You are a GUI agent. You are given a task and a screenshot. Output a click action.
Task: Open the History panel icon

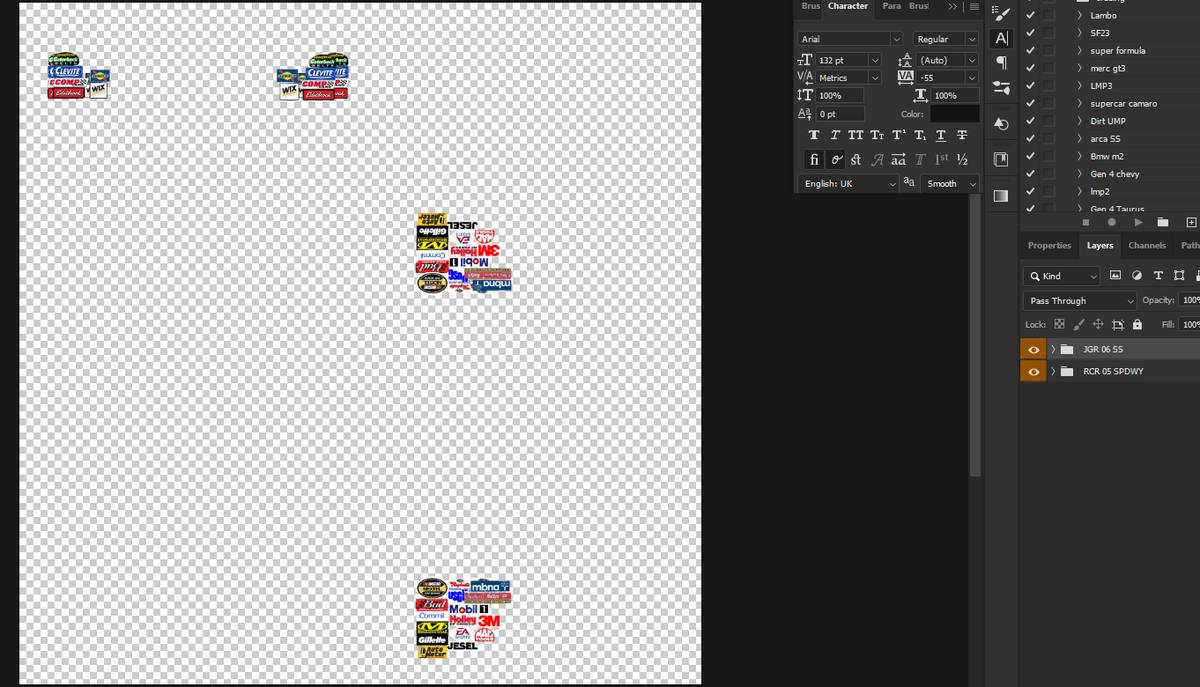click(1002, 124)
